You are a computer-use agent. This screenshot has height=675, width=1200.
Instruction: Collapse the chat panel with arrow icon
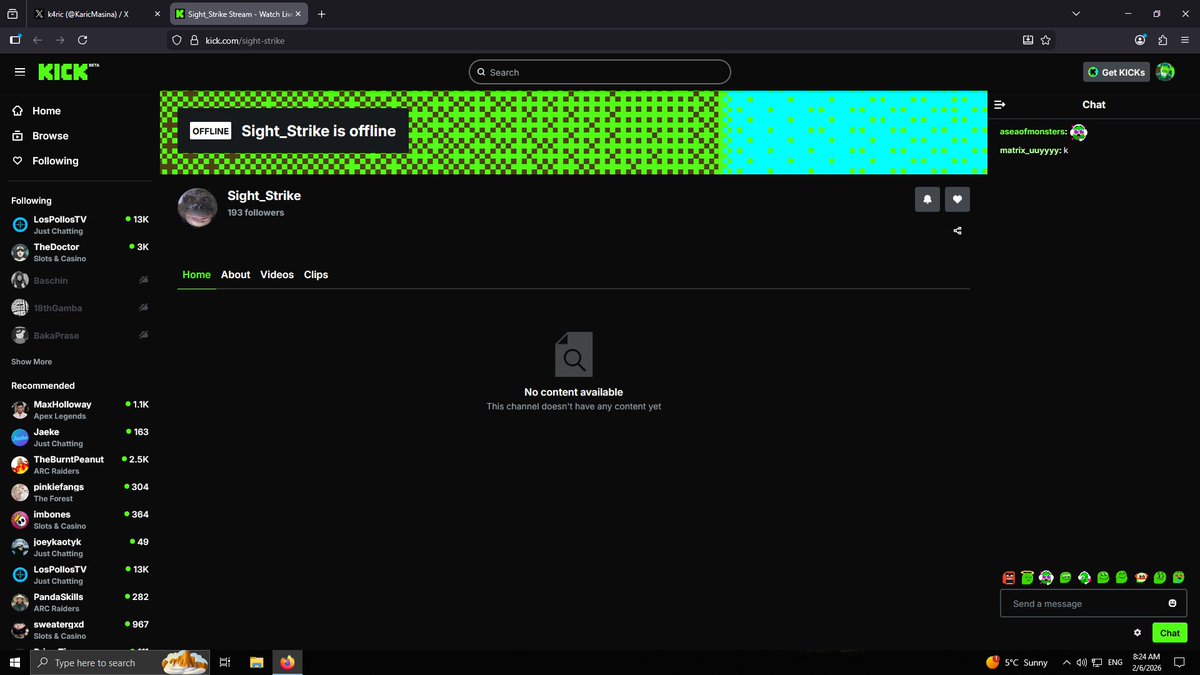(999, 104)
